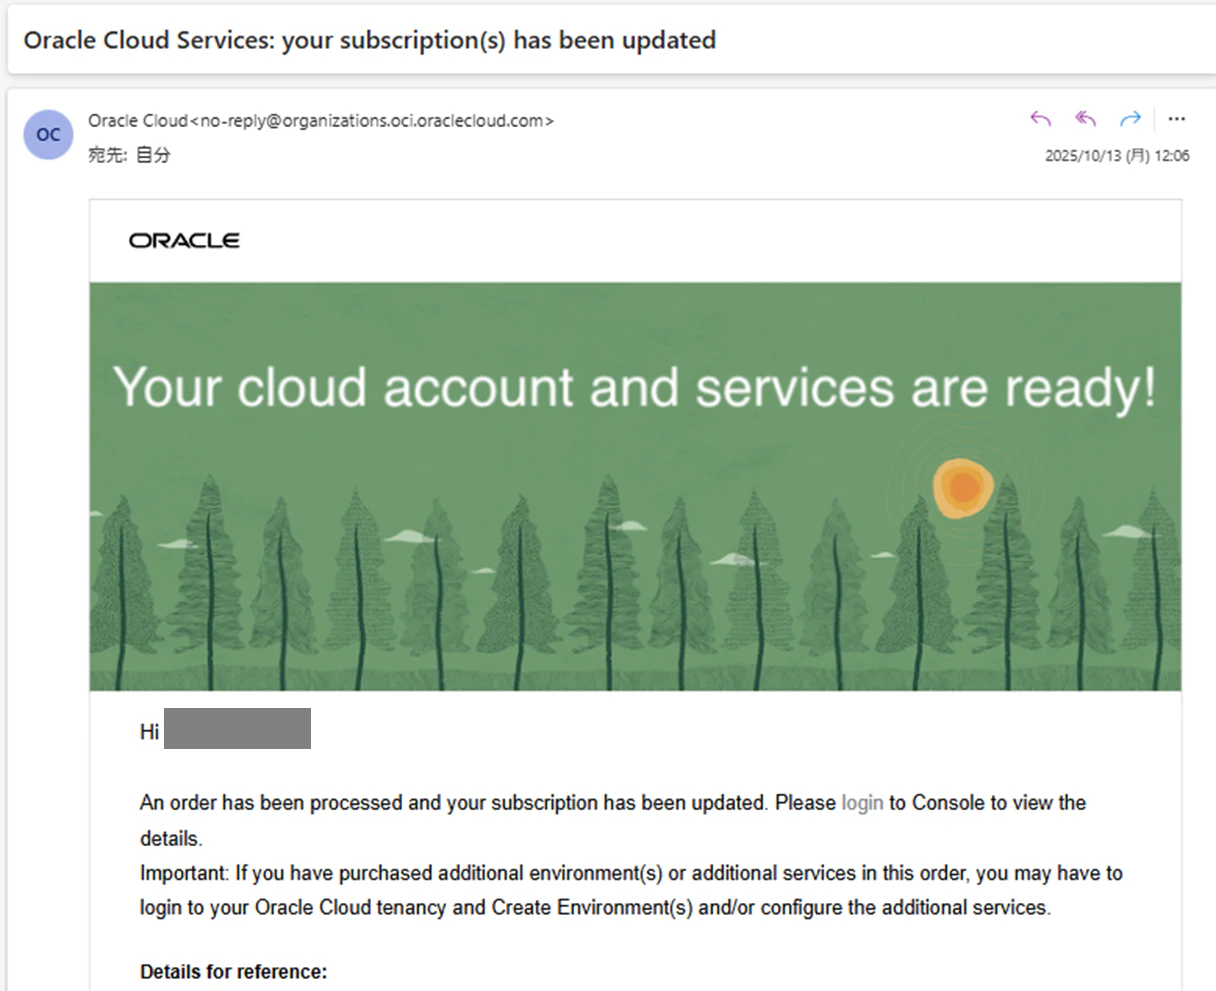Click the recipient line 宛先: 自分
The width and height of the screenshot is (1216, 991).
tap(129, 155)
